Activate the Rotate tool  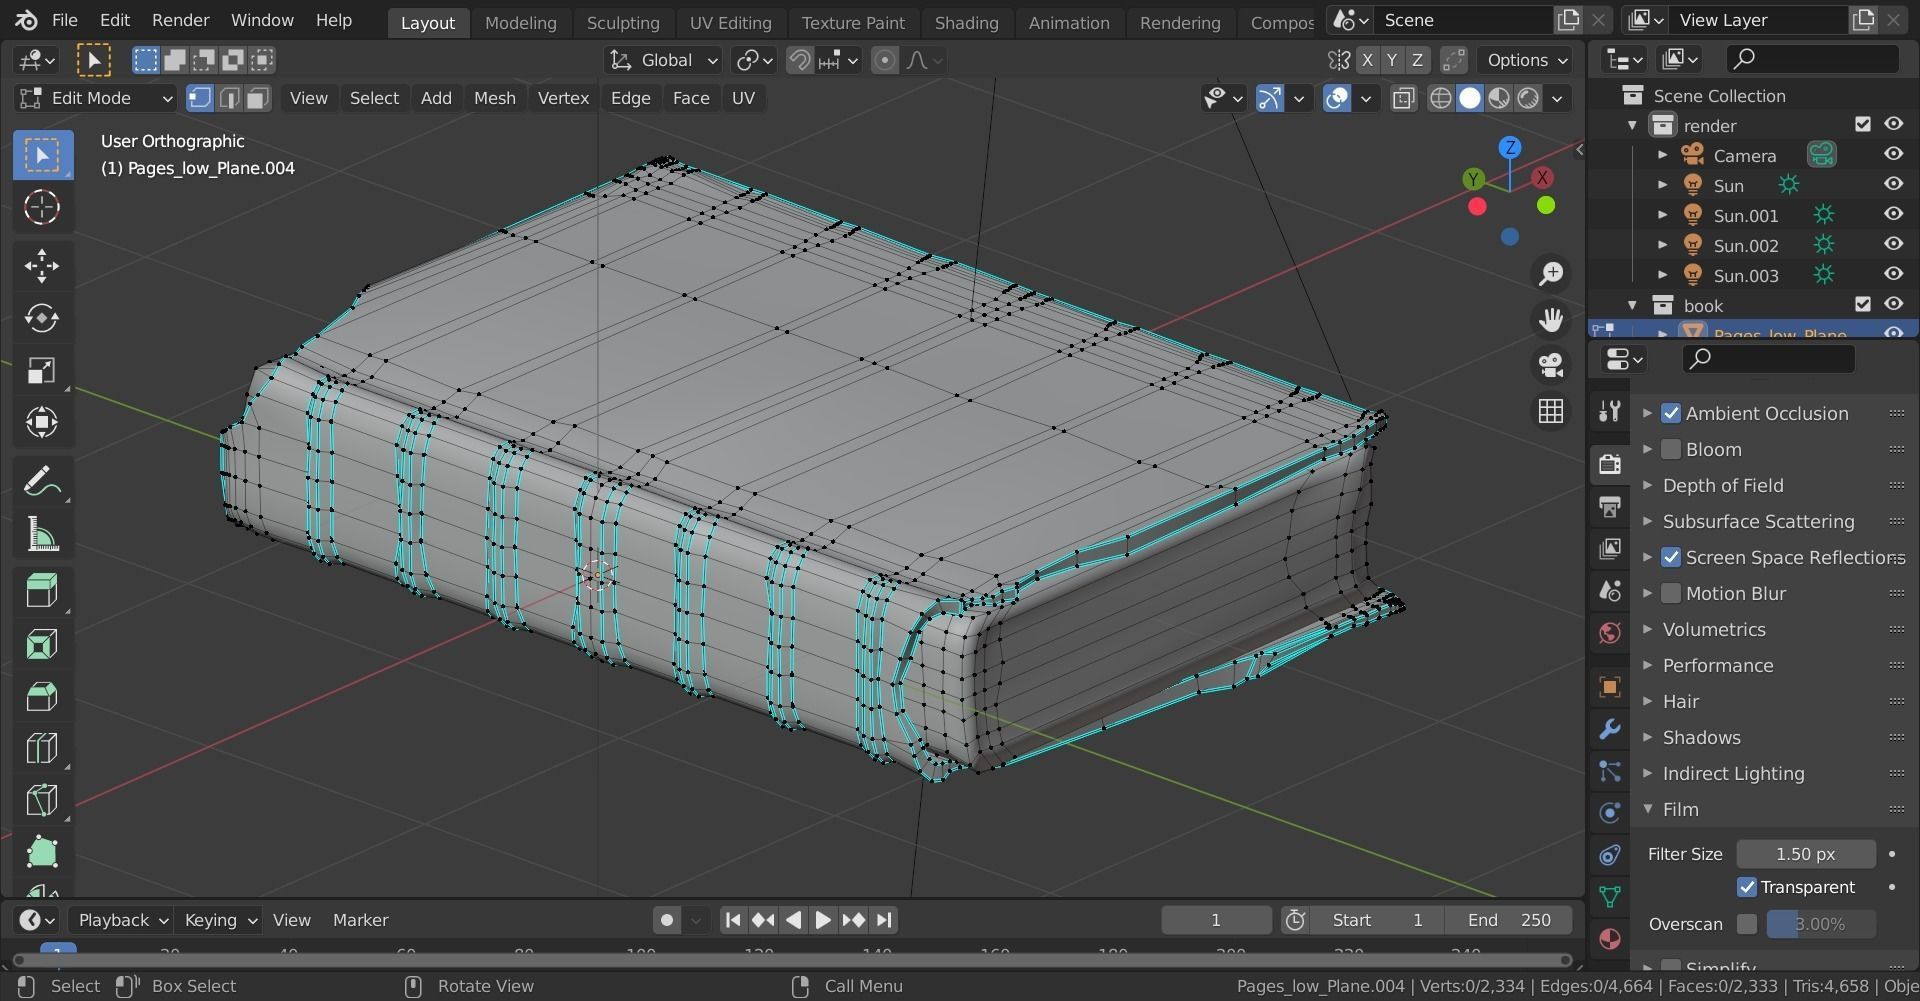point(42,318)
